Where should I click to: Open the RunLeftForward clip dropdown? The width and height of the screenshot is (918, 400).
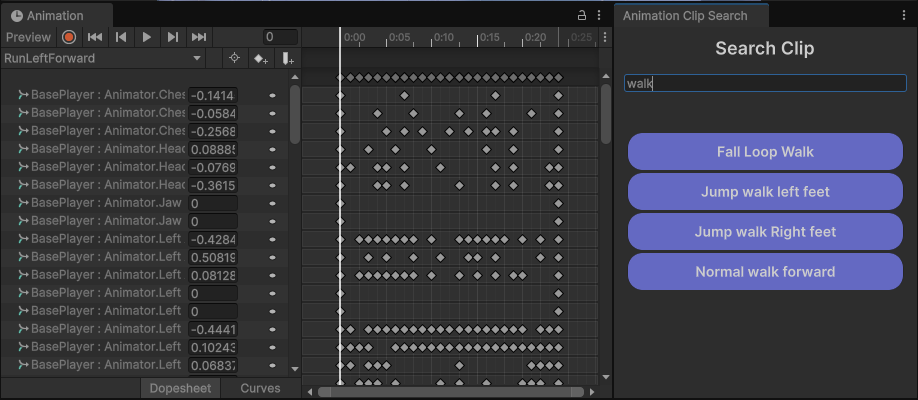click(103, 59)
